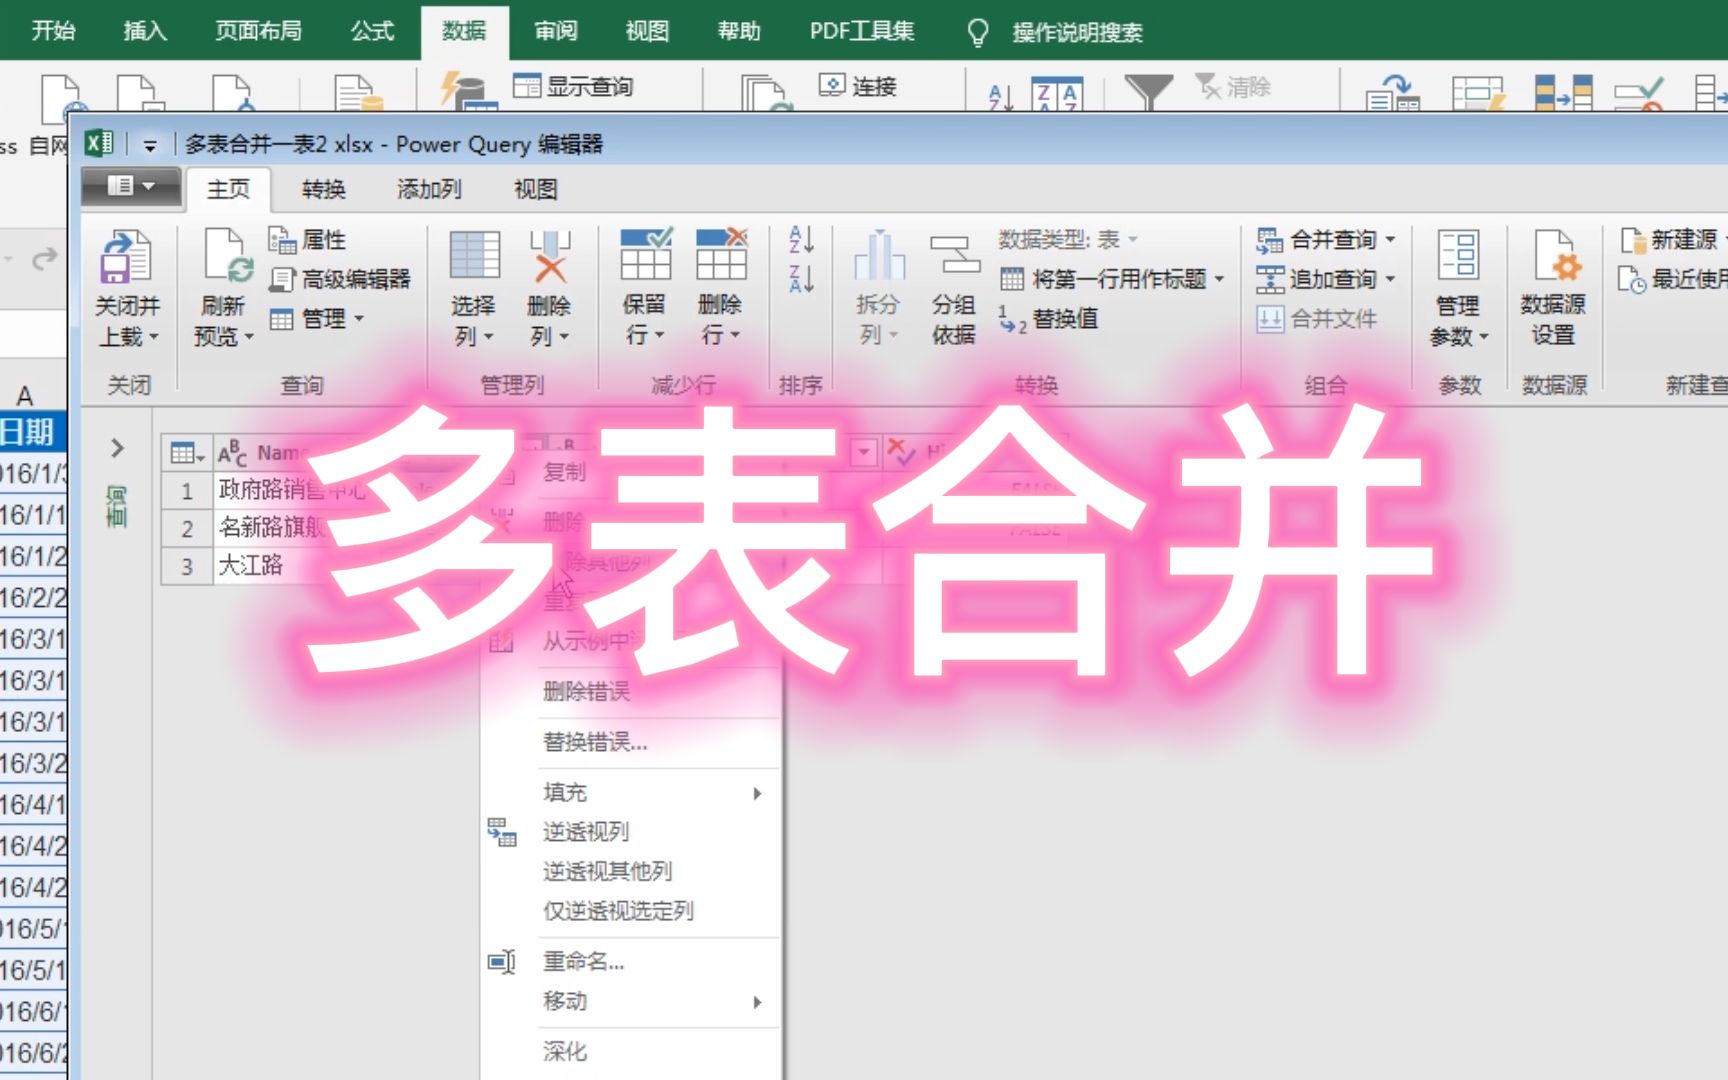Select row number 2 in the grid
The height and width of the screenshot is (1080, 1728).
pos(187,528)
